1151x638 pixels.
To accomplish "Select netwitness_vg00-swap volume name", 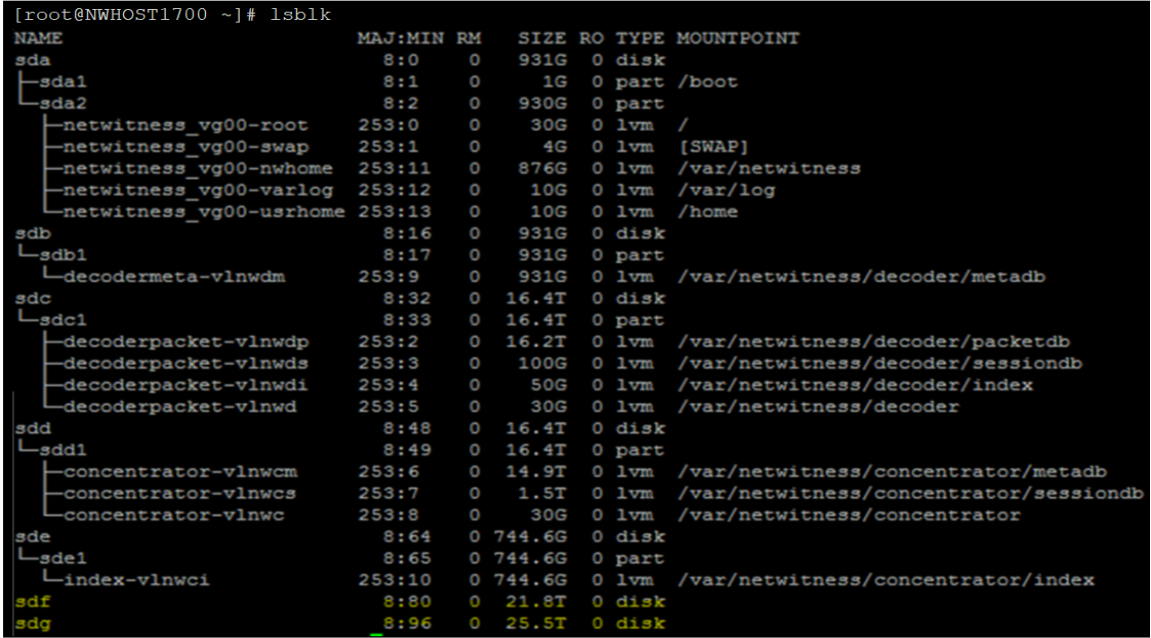I will click(186, 146).
